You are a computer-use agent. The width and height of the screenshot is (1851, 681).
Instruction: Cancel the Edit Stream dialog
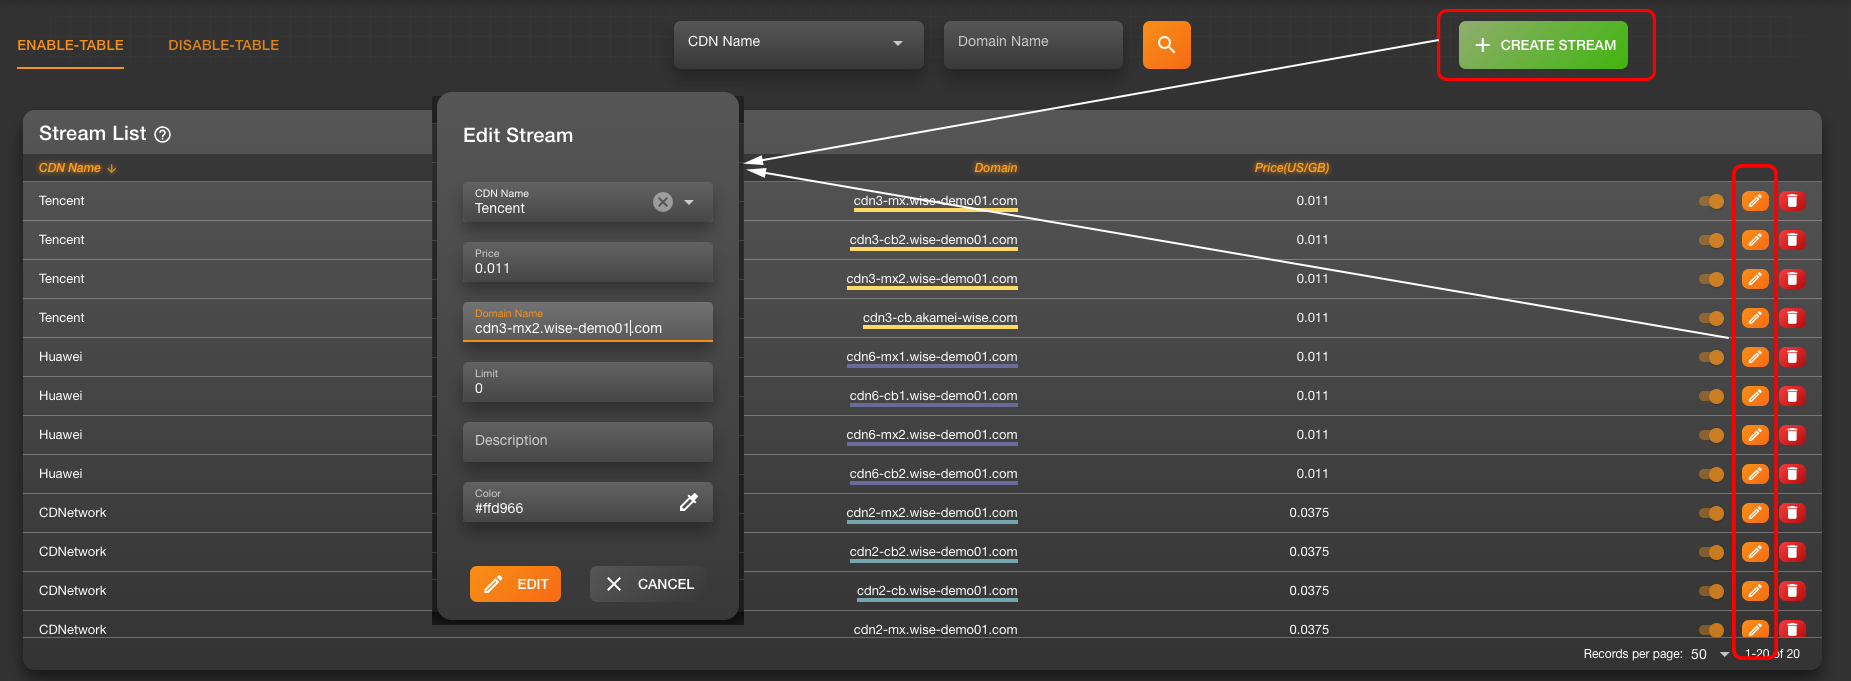[650, 584]
